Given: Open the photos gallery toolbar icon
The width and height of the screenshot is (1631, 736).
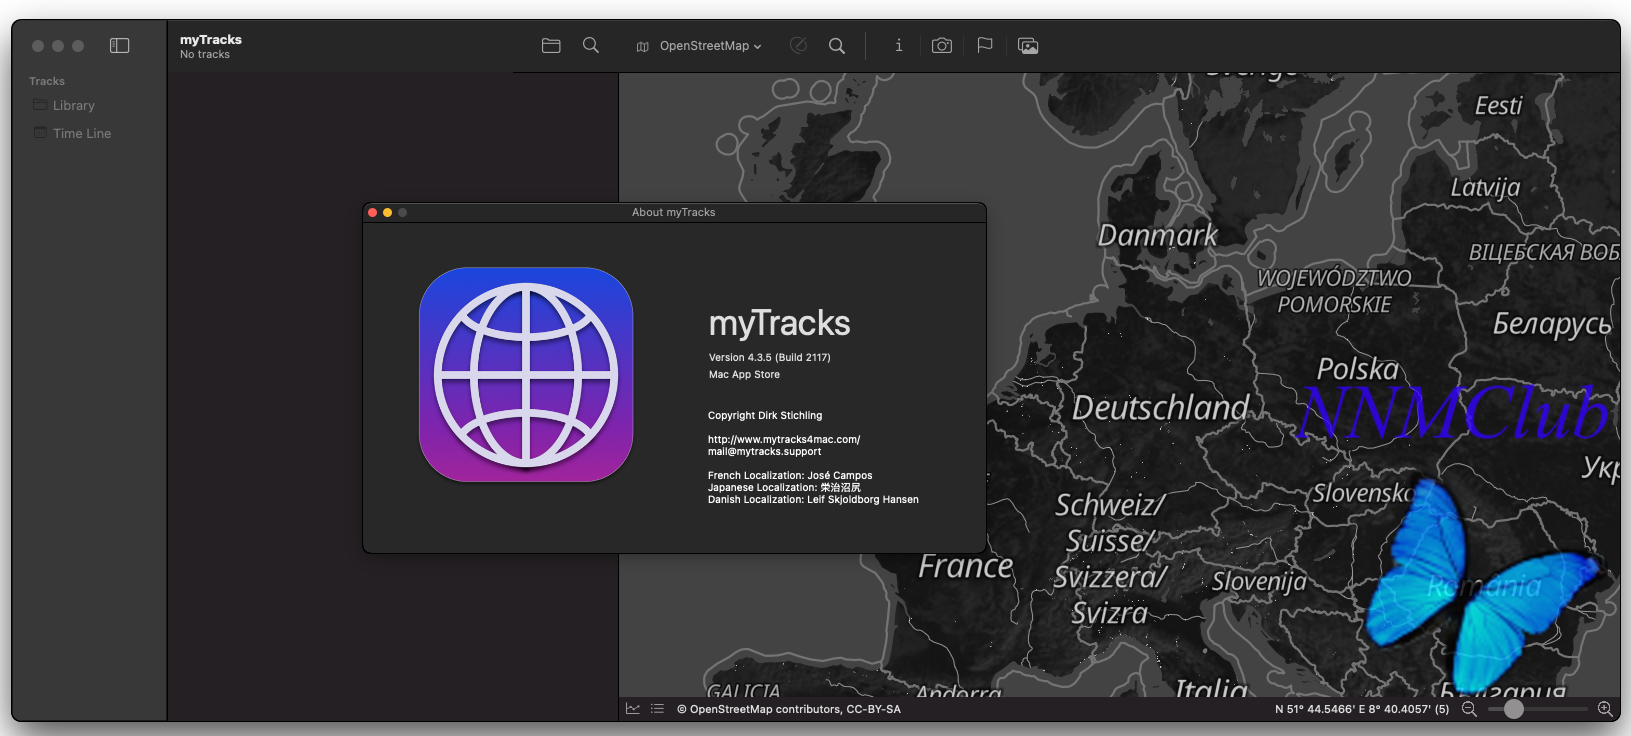Looking at the screenshot, I should click(x=1028, y=46).
